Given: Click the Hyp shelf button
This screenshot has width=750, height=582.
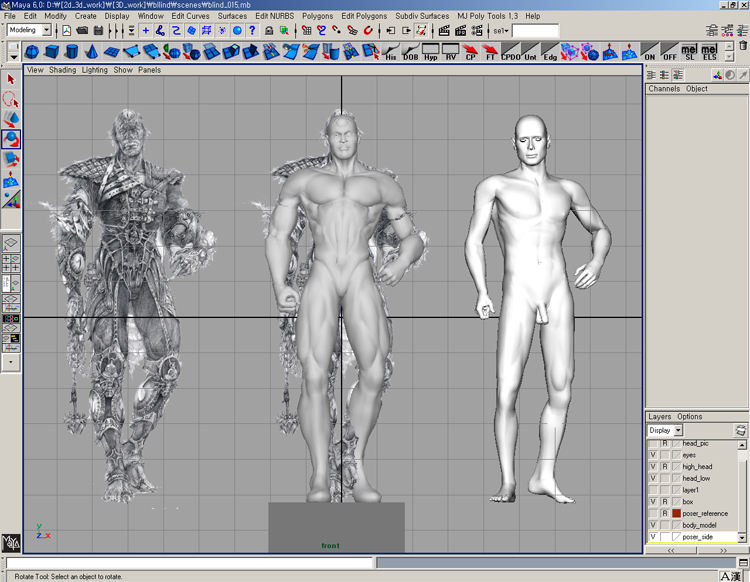Looking at the screenshot, I should coord(431,52).
